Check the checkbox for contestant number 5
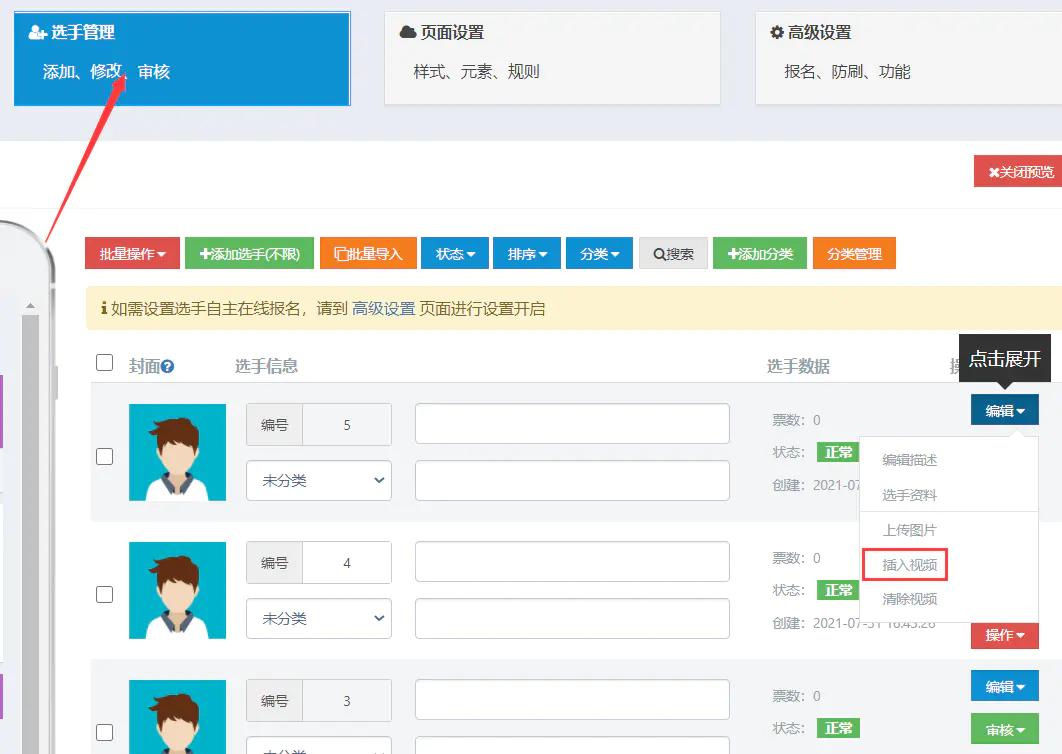 point(104,456)
